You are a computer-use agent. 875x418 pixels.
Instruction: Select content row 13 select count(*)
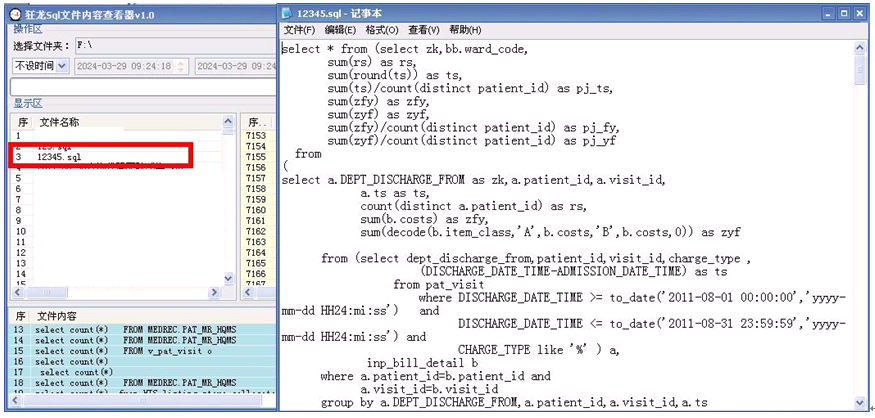point(143,329)
